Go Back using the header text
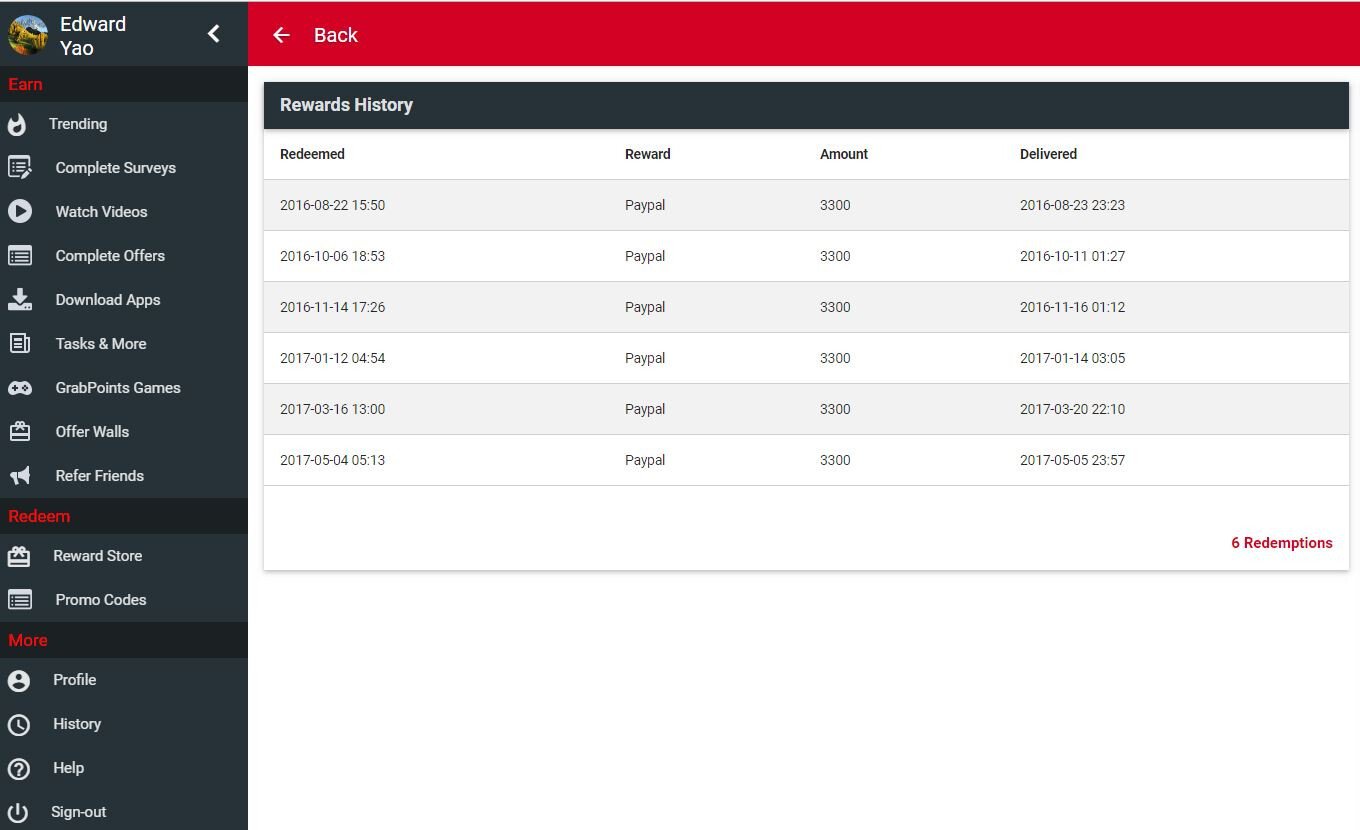Image resolution: width=1360 pixels, height=830 pixels. (335, 35)
